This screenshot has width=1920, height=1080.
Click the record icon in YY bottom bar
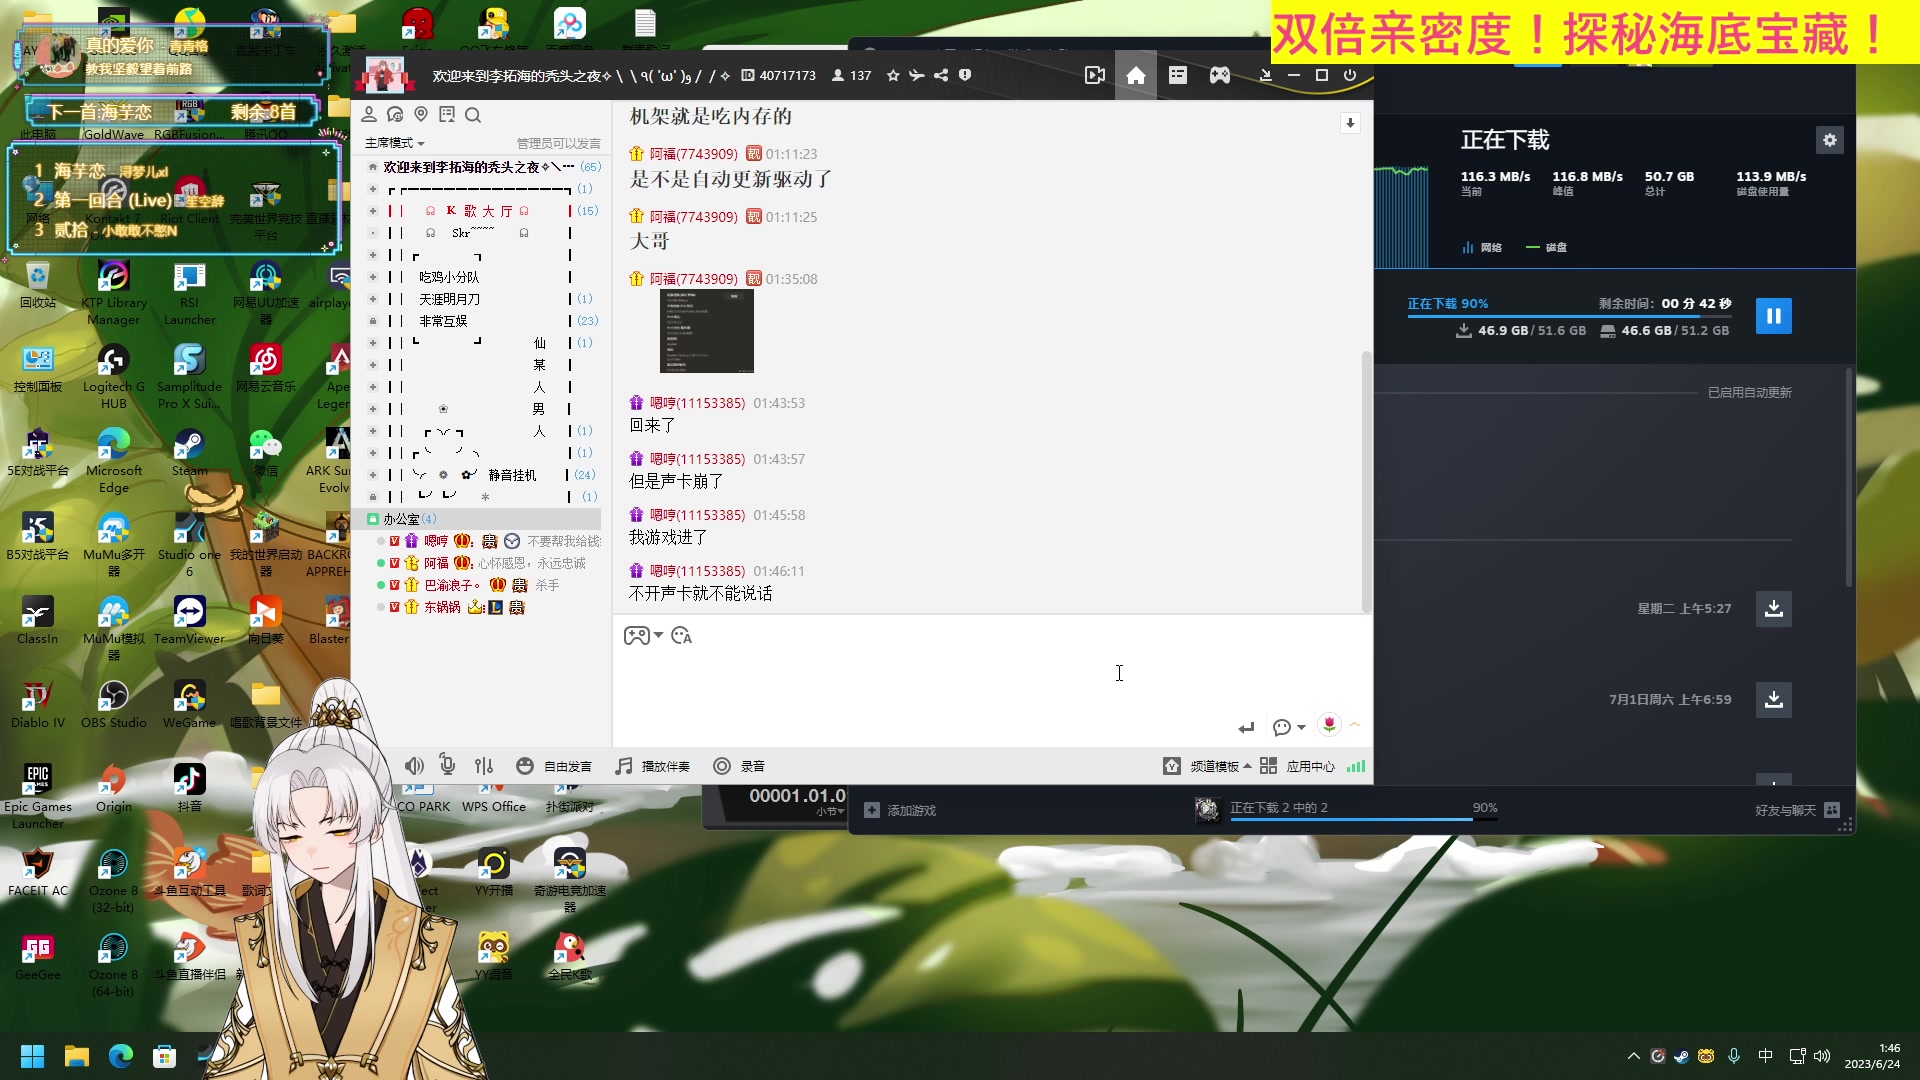pos(722,766)
